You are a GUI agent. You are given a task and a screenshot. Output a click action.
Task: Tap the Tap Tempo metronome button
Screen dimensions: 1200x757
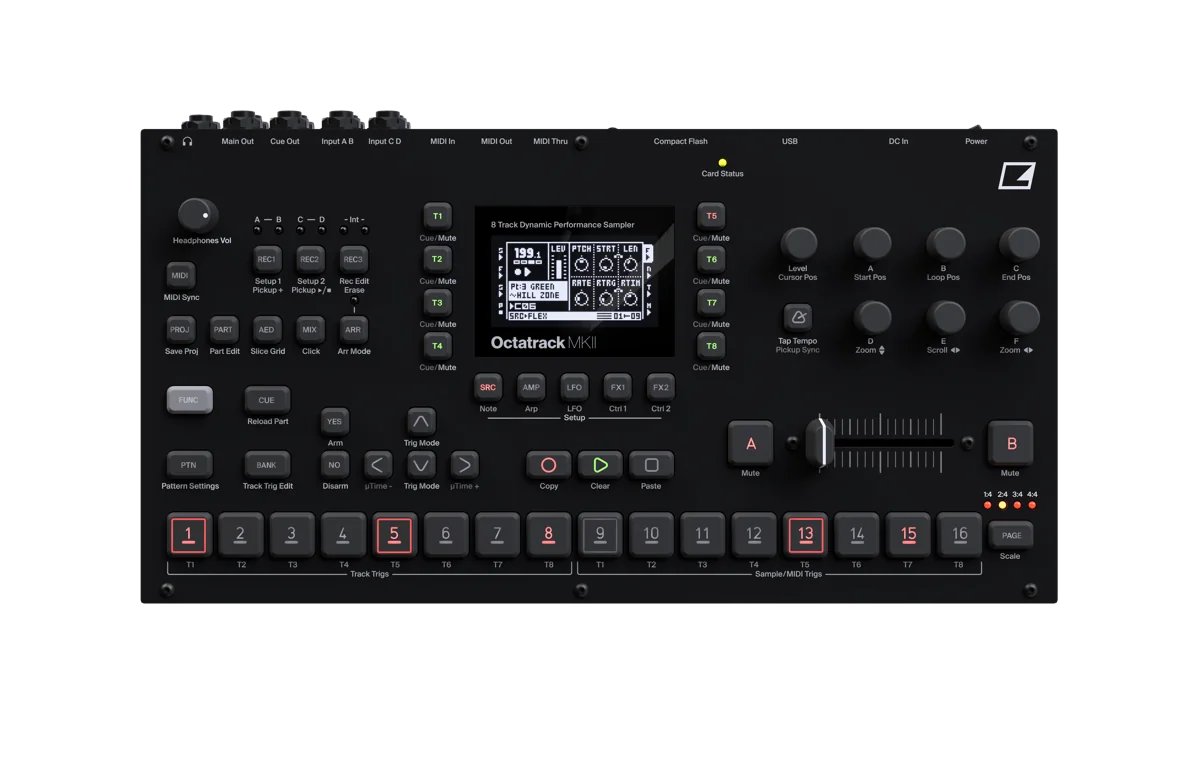(x=797, y=318)
